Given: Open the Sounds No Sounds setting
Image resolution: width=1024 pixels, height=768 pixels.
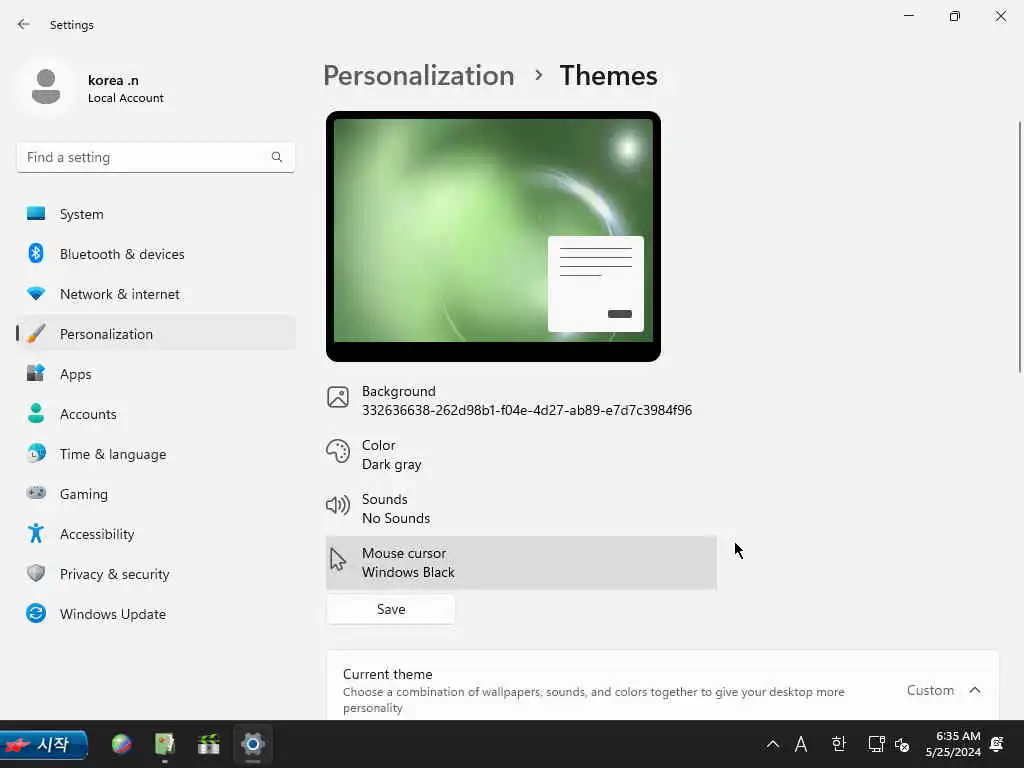Looking at the screenshot, I should tap(521, 509).
